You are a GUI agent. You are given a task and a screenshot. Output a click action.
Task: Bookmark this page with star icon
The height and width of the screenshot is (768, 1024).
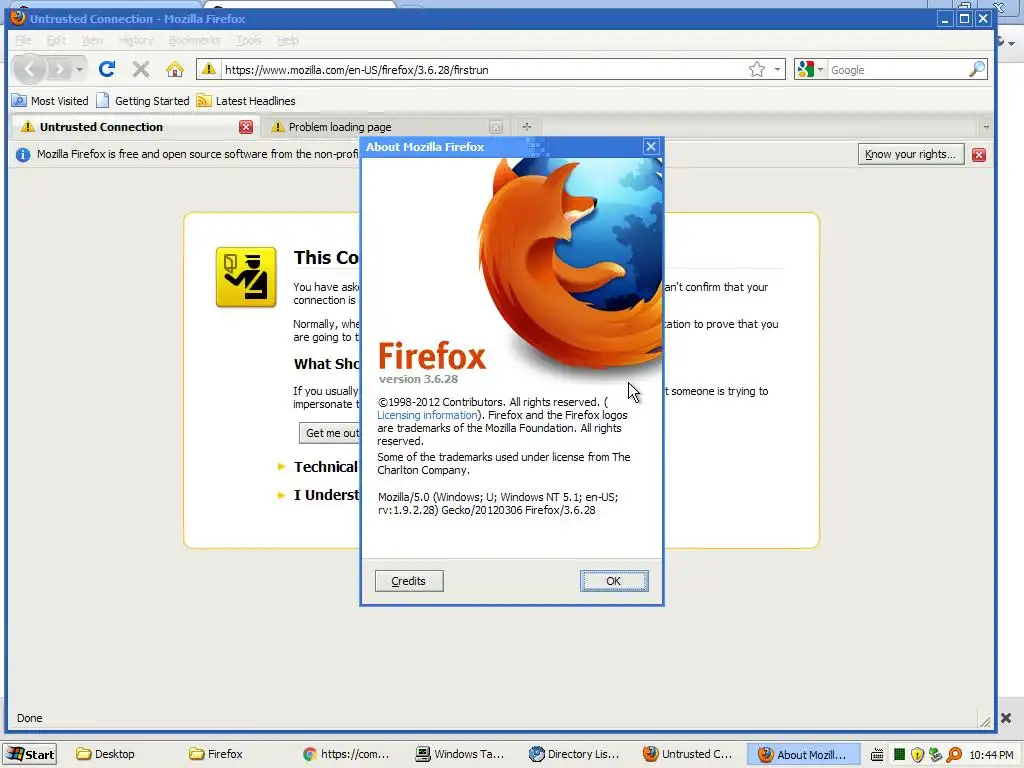(757, 69)
